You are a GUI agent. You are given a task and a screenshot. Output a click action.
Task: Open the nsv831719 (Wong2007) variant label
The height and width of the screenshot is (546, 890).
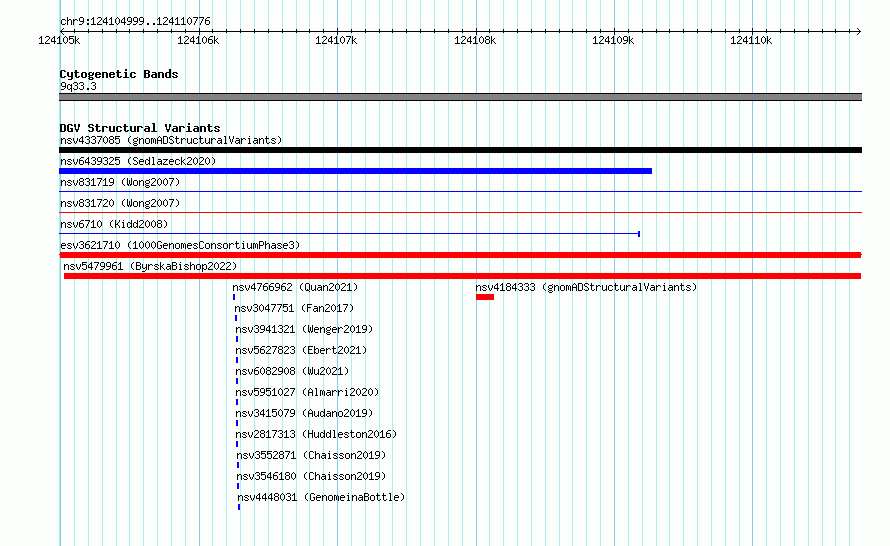[120, 182]
